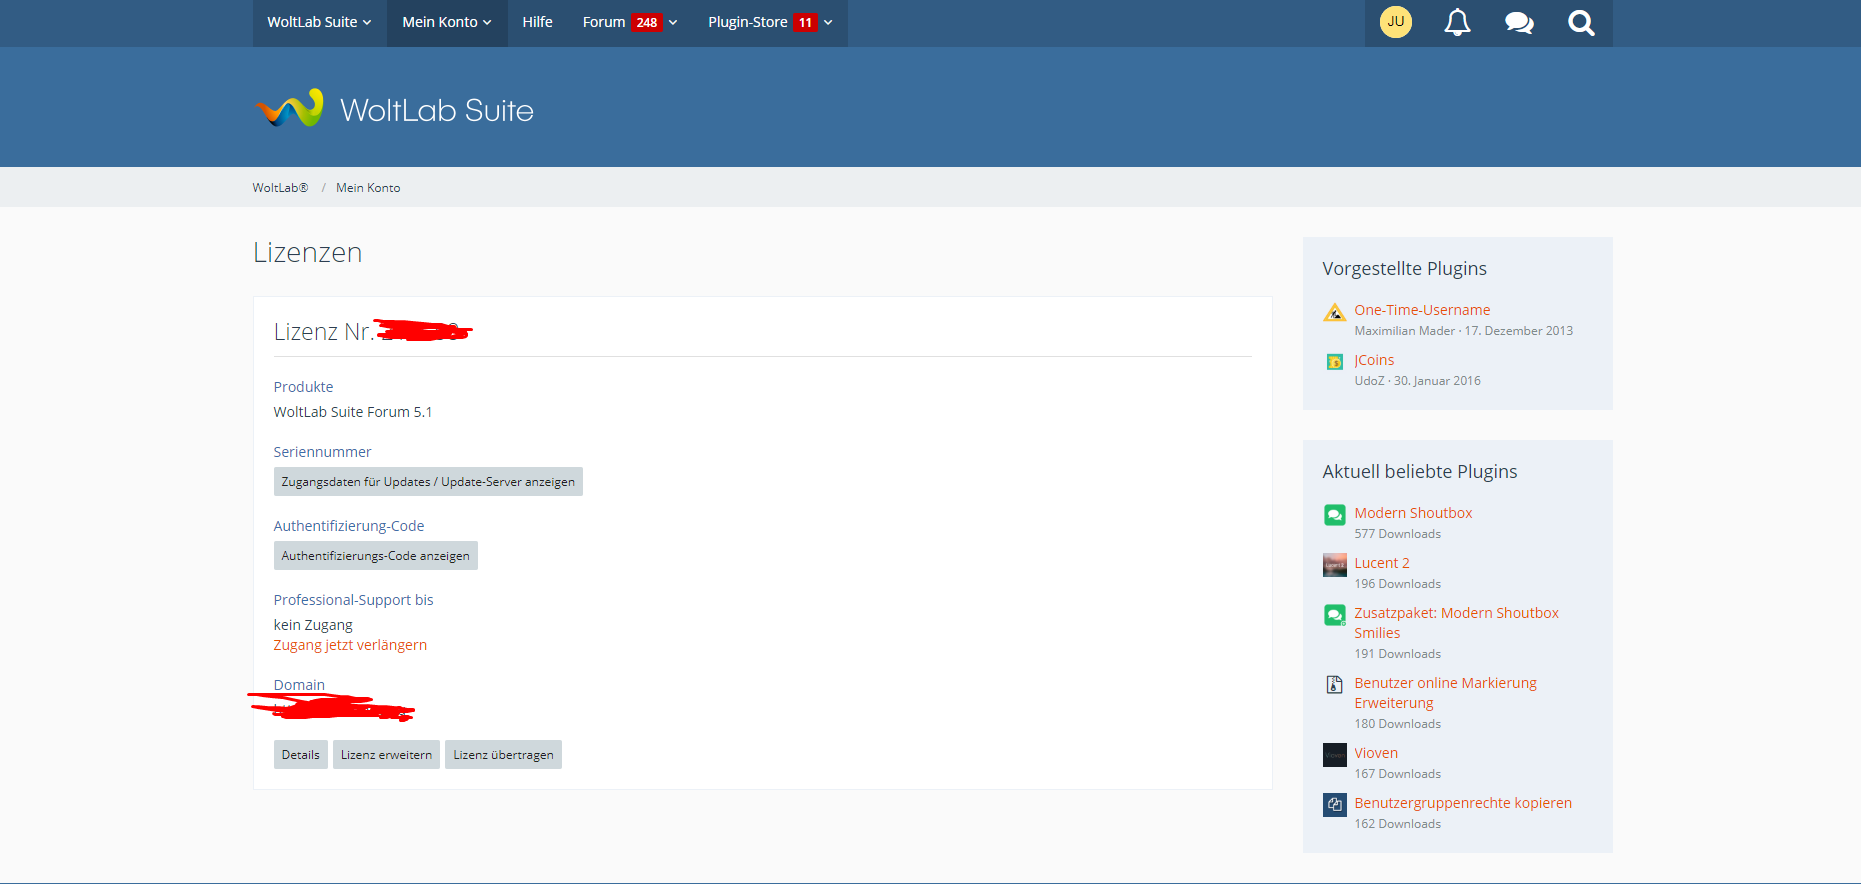
Task: Click the JU user avatar
Action: click(x=1395, y=22)
